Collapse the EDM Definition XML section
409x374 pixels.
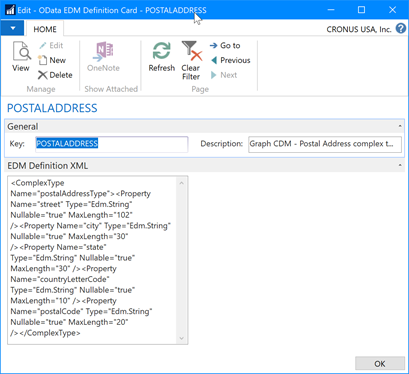click(x=400, y=165)
